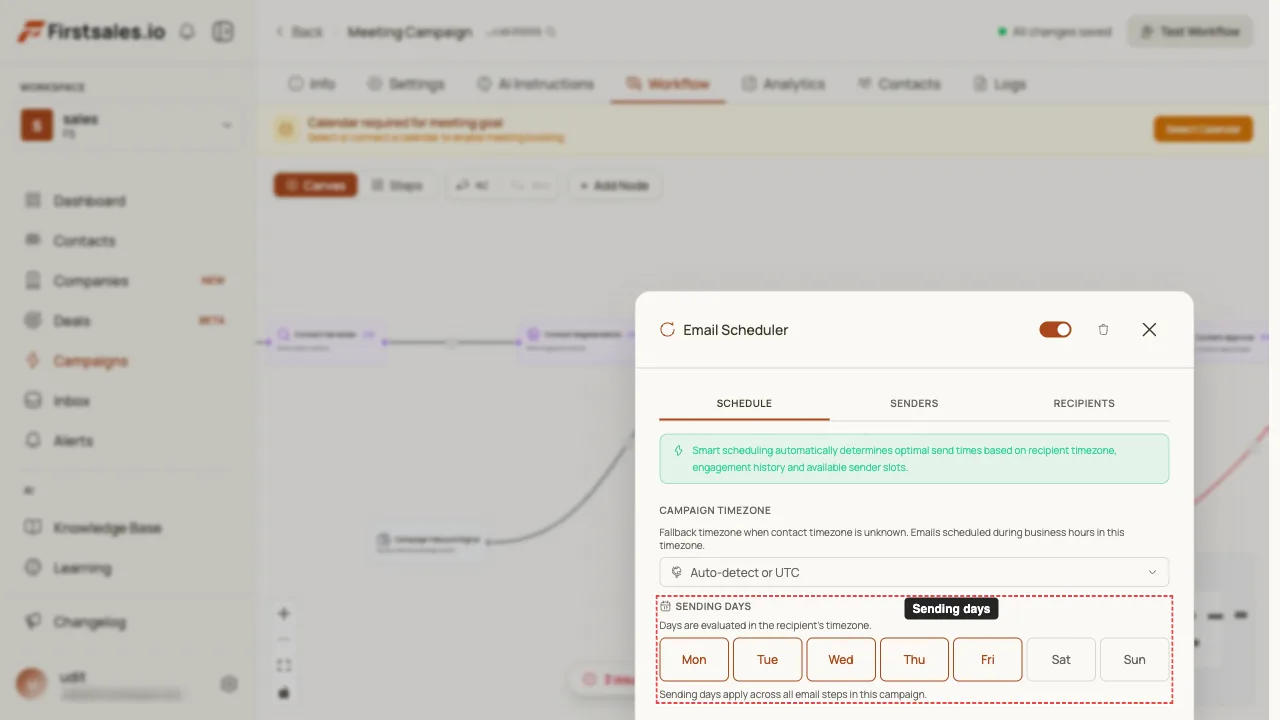Deselect Mon as a sending day
The height and width of the screenshot is (720, 1280).
click(x=694, y=659)
